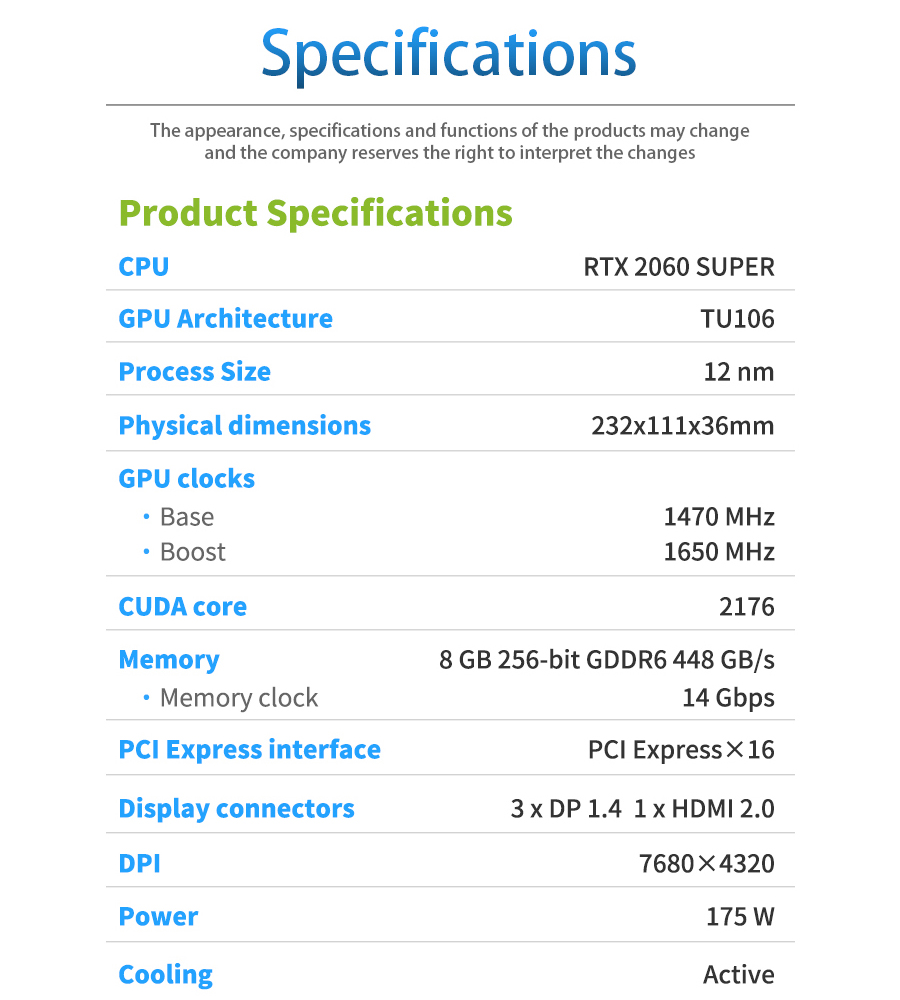The image size is (900, 1000).
Task: Select the CUDA core label
Action: (182, 607)
